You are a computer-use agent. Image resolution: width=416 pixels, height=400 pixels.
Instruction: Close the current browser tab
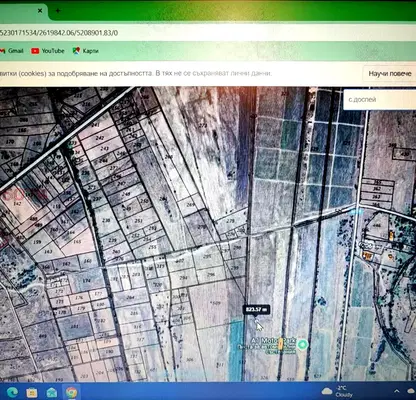40,11
